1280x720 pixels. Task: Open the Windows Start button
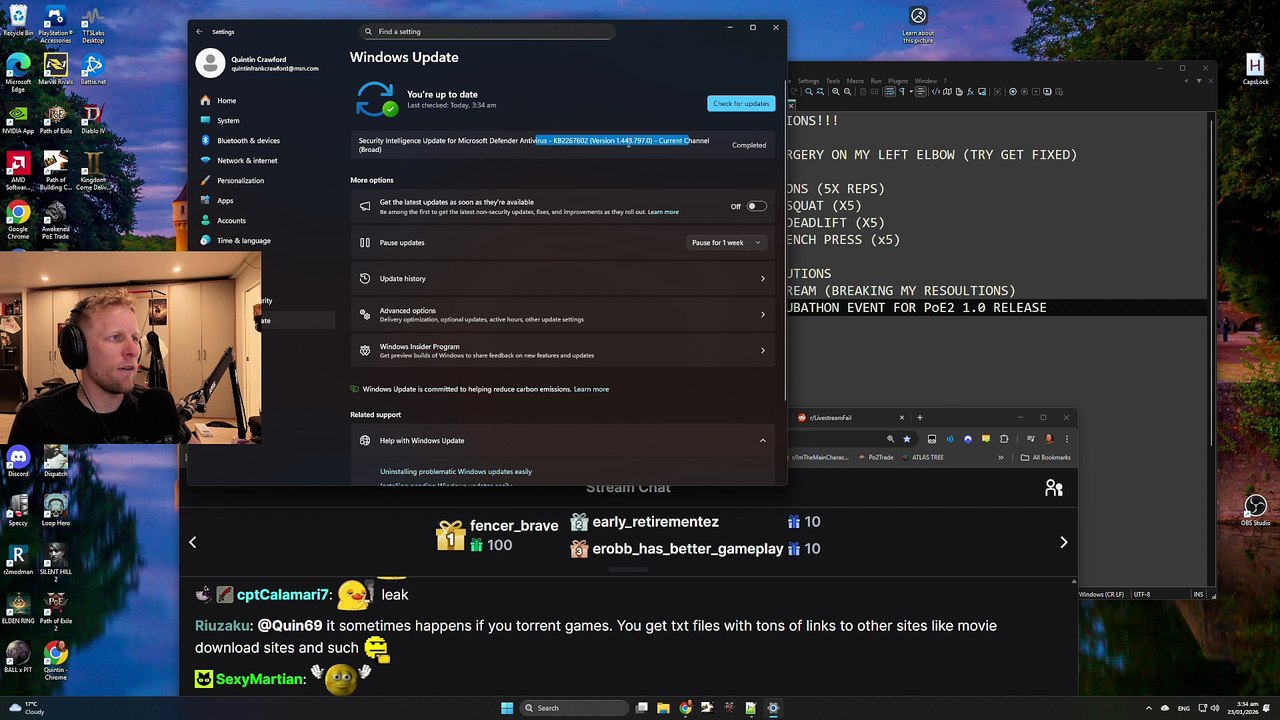[x=507, y=708]
